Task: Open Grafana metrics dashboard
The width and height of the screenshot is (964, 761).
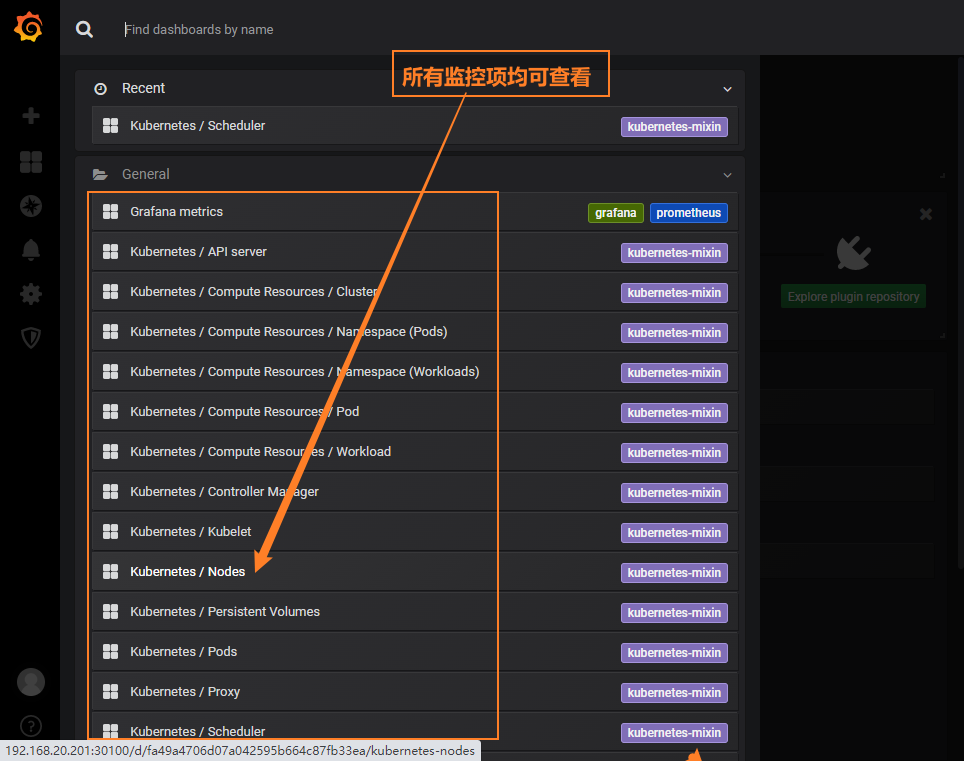Action: 176,212
